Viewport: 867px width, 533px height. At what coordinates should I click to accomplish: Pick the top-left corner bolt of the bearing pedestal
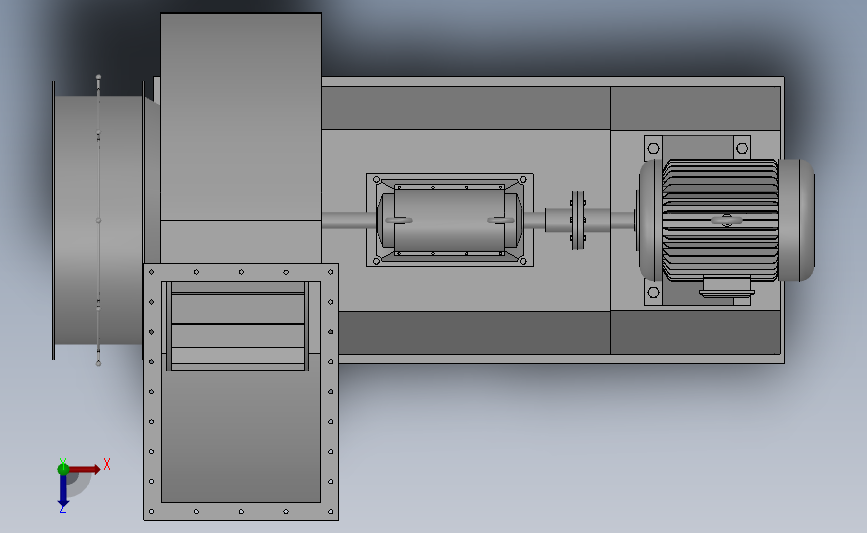377,180
